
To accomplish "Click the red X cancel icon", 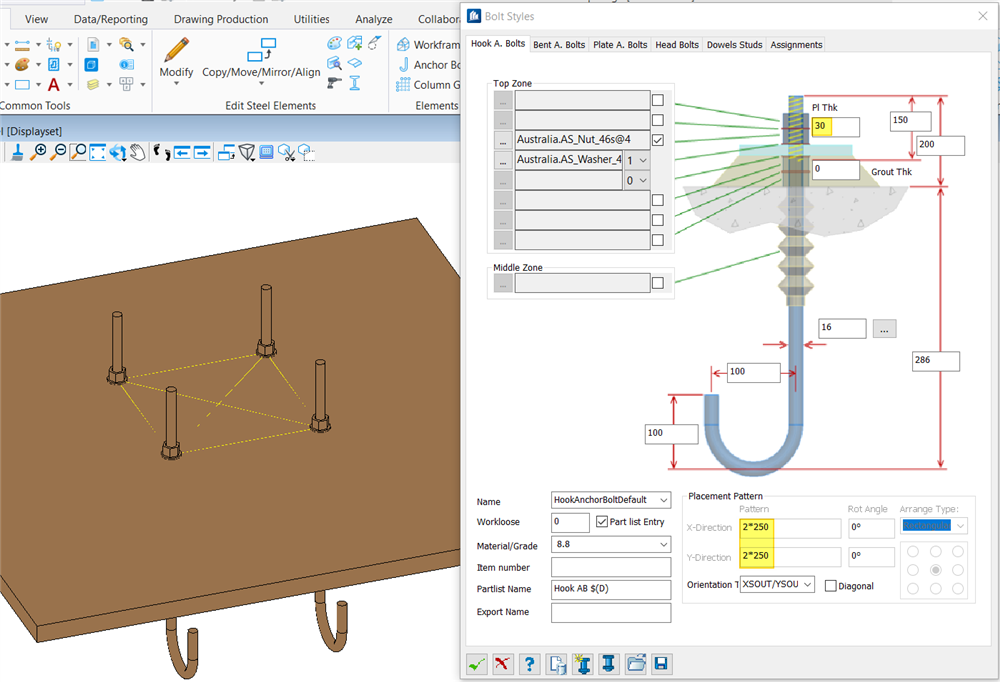I will pyautogui.click(x=503, y=663).
